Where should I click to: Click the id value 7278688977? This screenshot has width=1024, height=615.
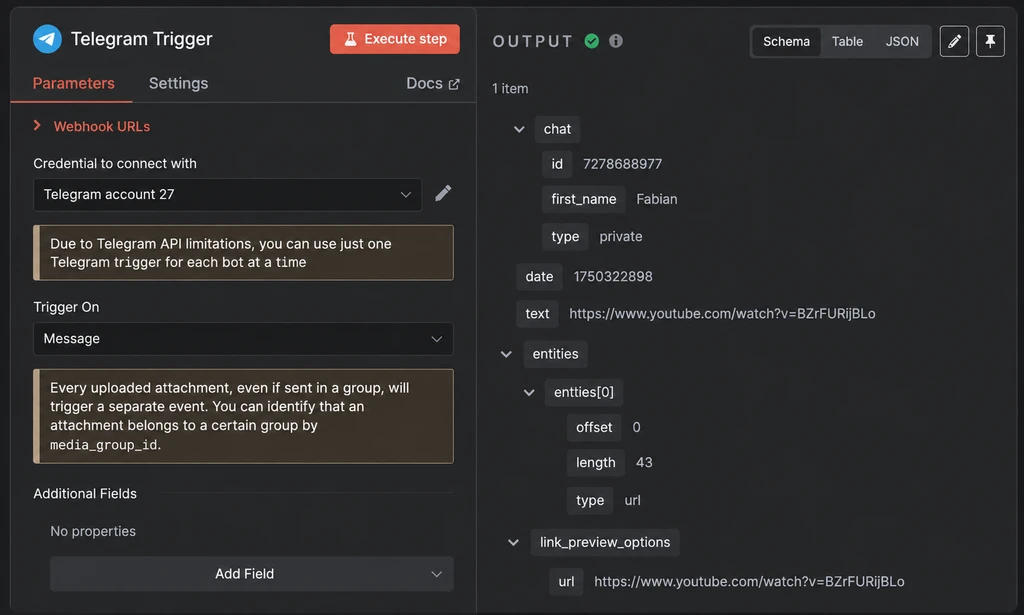click(x=622, y=164)
